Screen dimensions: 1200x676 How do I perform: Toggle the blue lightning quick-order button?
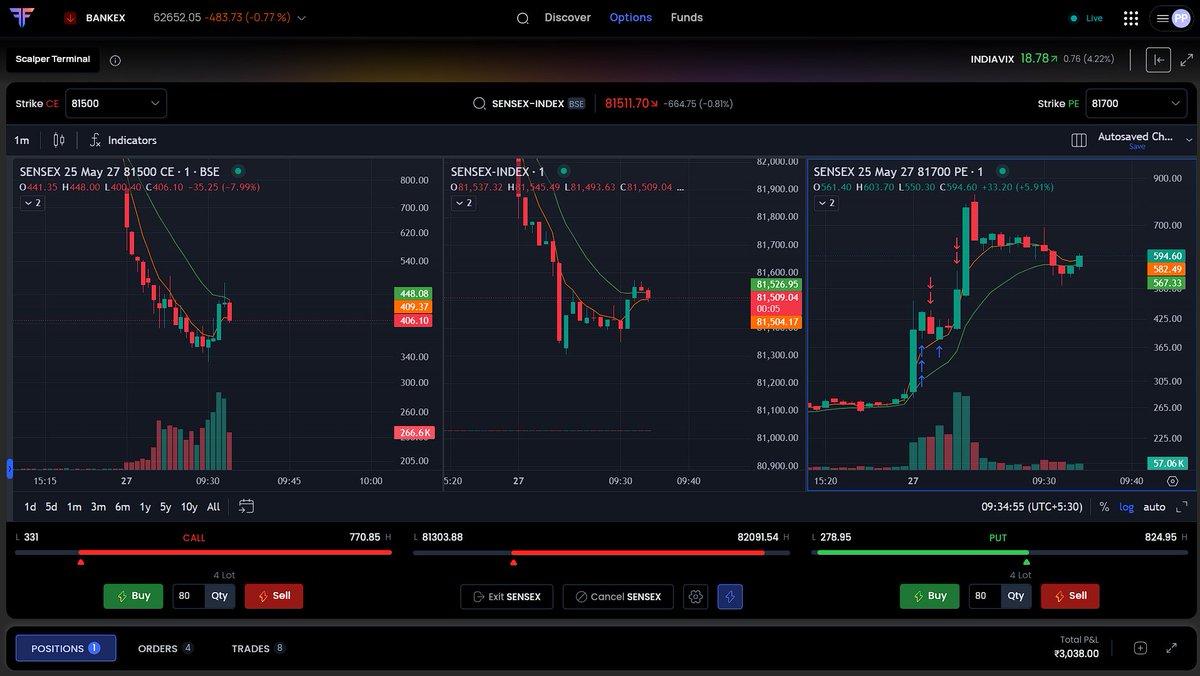(730, 597)
